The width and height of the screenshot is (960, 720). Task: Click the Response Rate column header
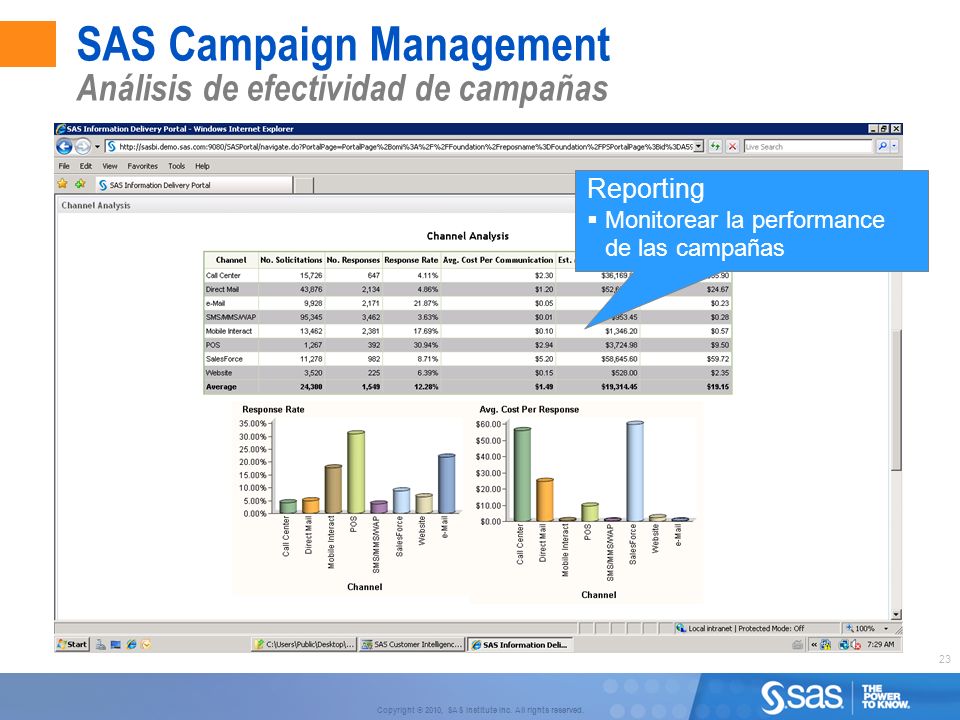point(411,260)
